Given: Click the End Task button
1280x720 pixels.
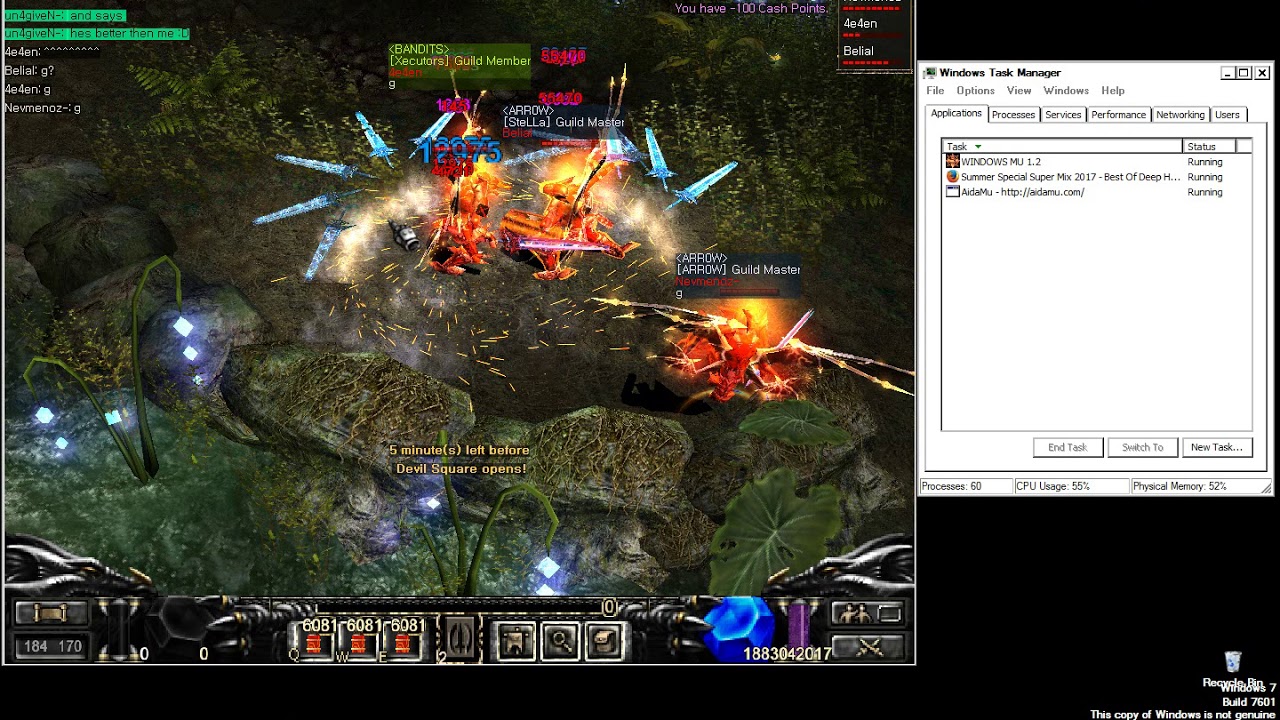Looking at the screenshot, I should [1067, 447].
